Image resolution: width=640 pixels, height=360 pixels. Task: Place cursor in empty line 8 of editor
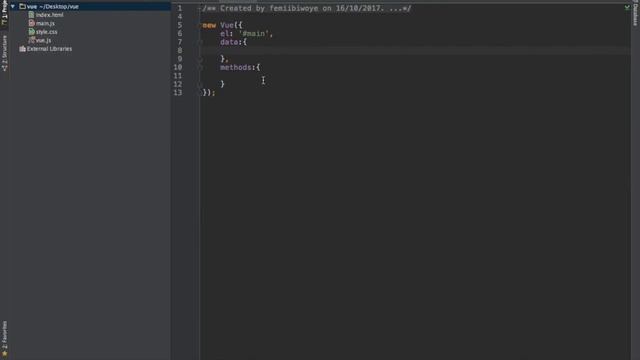pos(415,51)
